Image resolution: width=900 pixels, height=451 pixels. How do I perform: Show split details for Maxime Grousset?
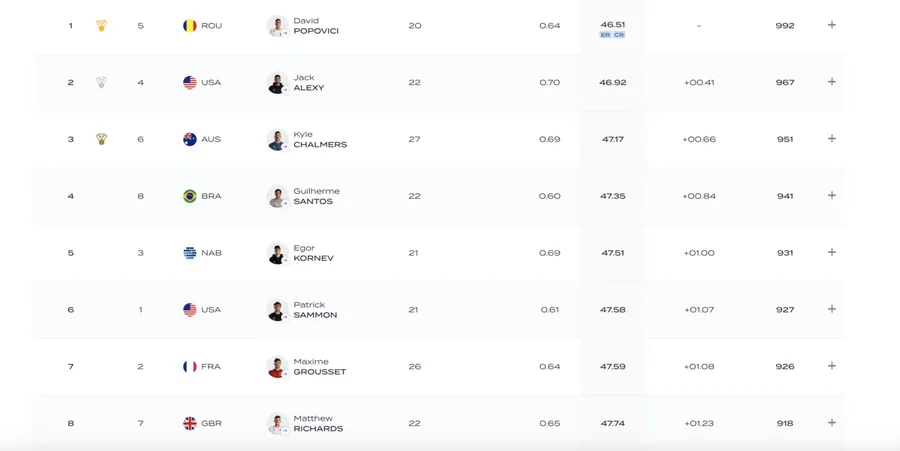coord(832,366)
